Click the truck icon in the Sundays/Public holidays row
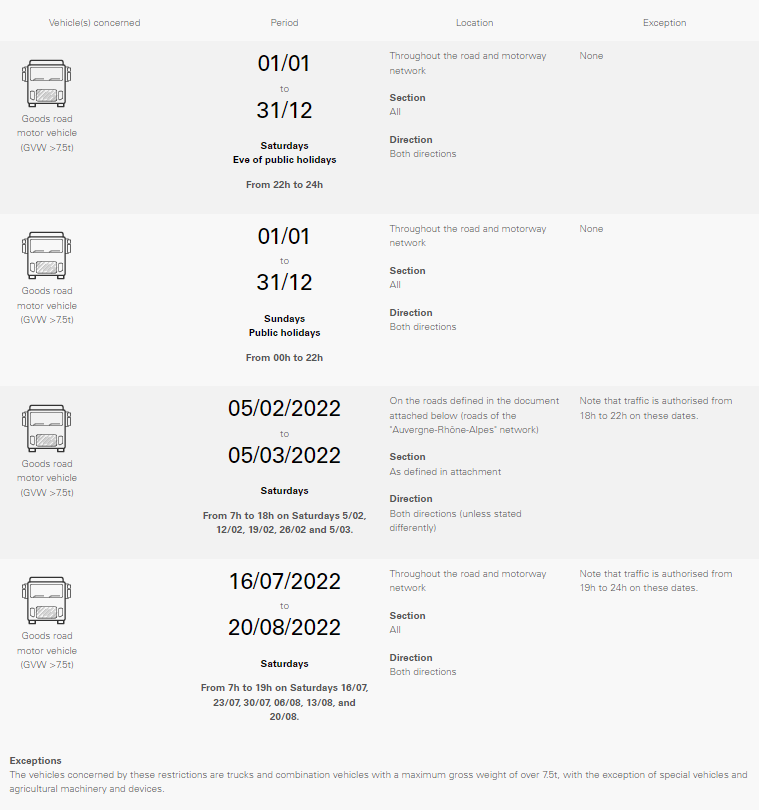The height and width of the screenshot is (810, 759). [47, 256]
